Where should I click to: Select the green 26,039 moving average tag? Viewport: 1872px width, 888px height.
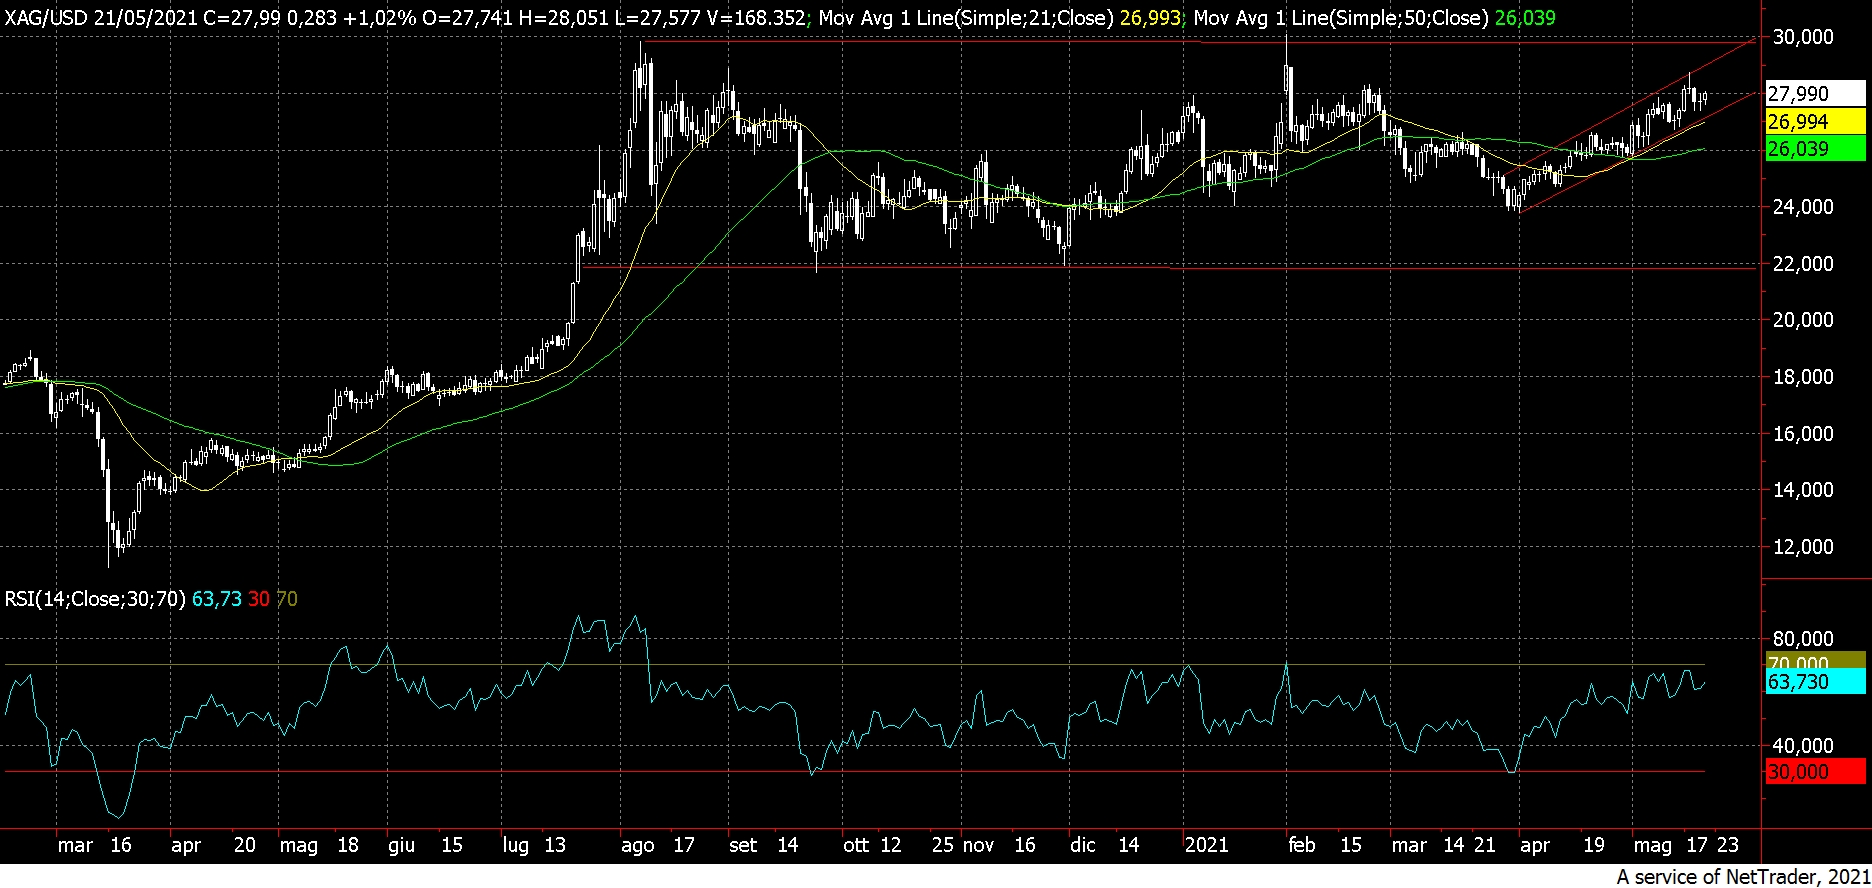pos(1815,149)
